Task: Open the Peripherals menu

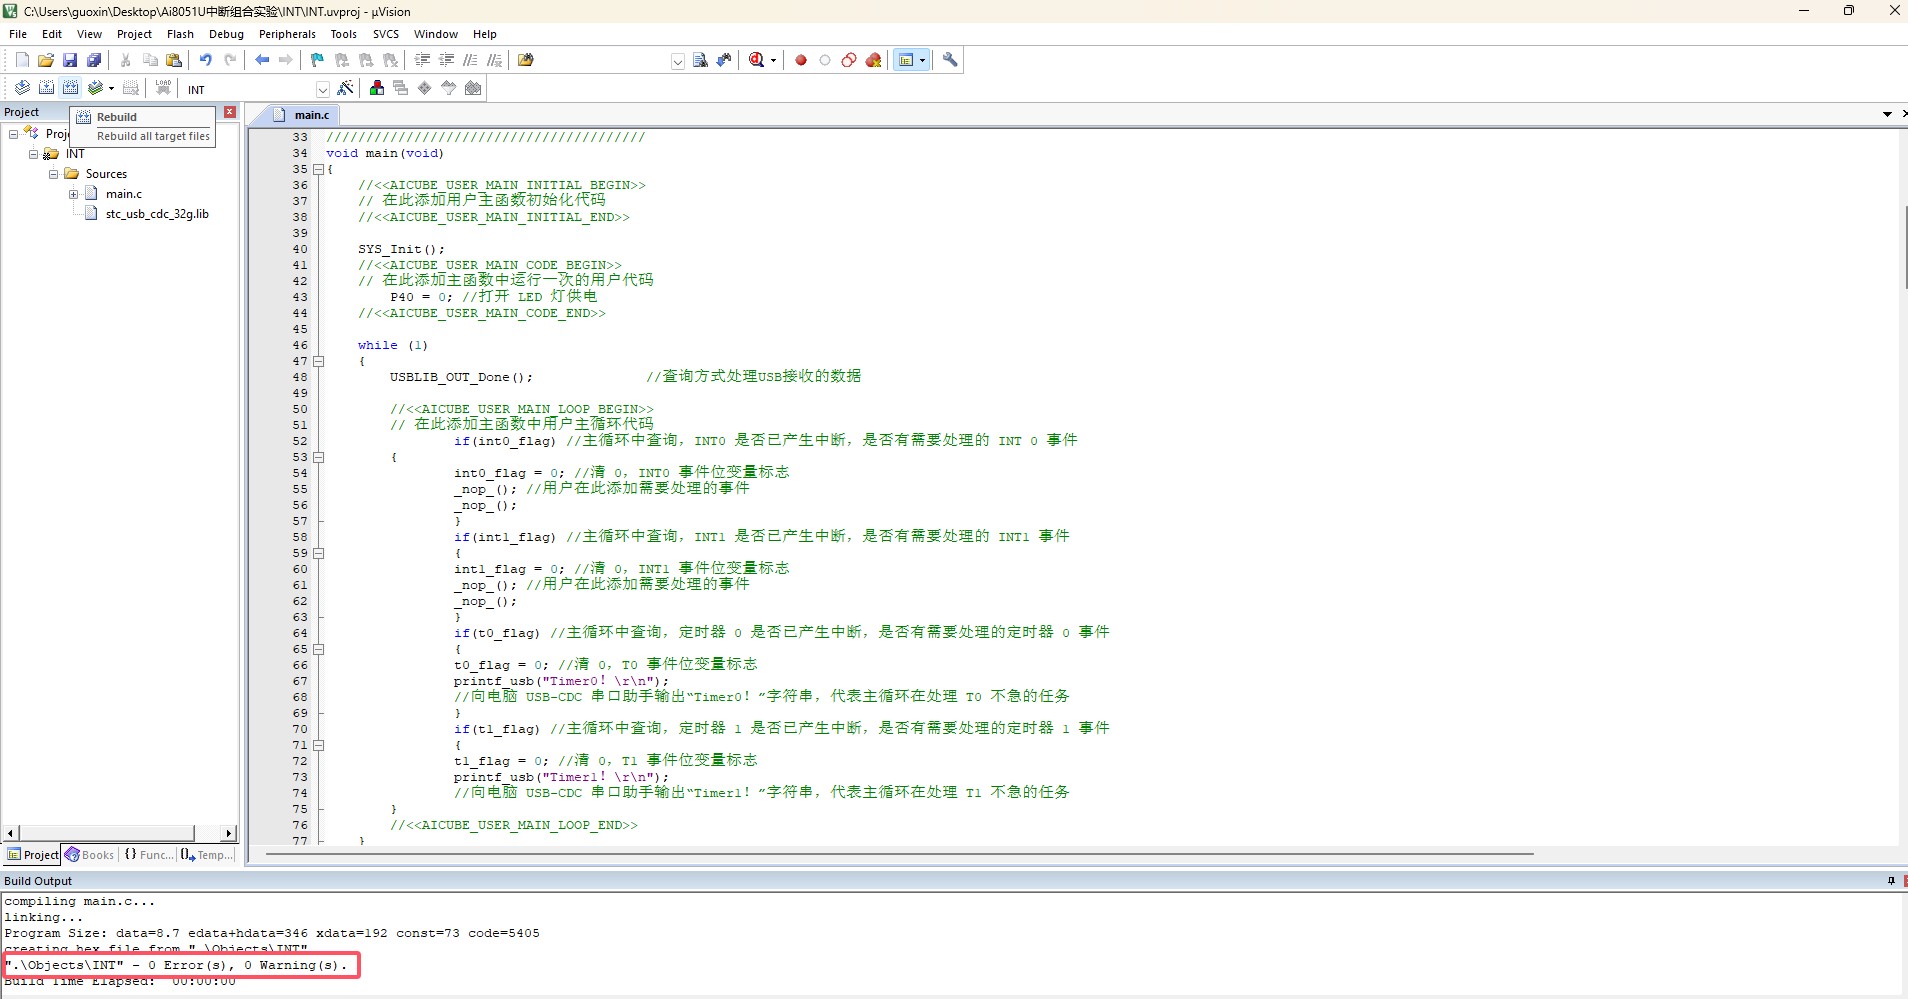Action: (x=287, y=34)
